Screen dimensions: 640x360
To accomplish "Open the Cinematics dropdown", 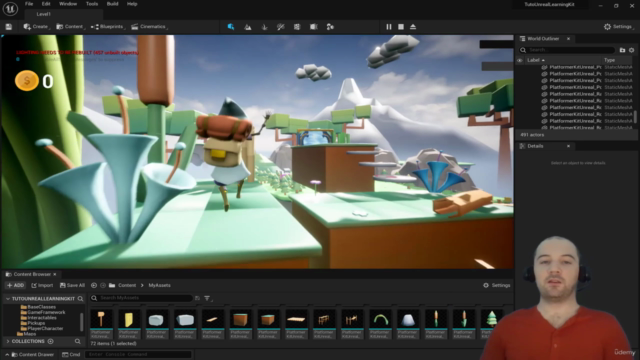I will point(149,27).
